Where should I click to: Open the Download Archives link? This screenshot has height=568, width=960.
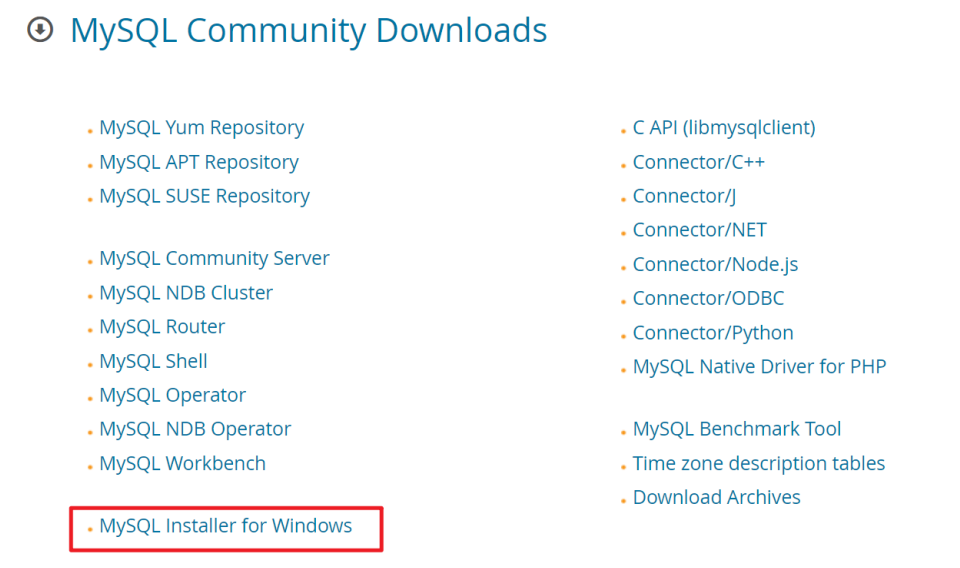coord(716,498)
